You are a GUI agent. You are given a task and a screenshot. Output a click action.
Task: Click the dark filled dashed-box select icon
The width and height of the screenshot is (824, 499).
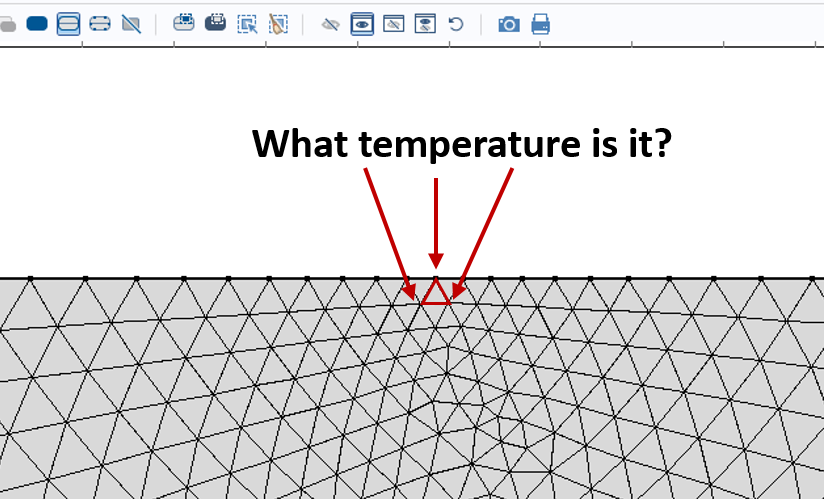[x=215, y=23]
